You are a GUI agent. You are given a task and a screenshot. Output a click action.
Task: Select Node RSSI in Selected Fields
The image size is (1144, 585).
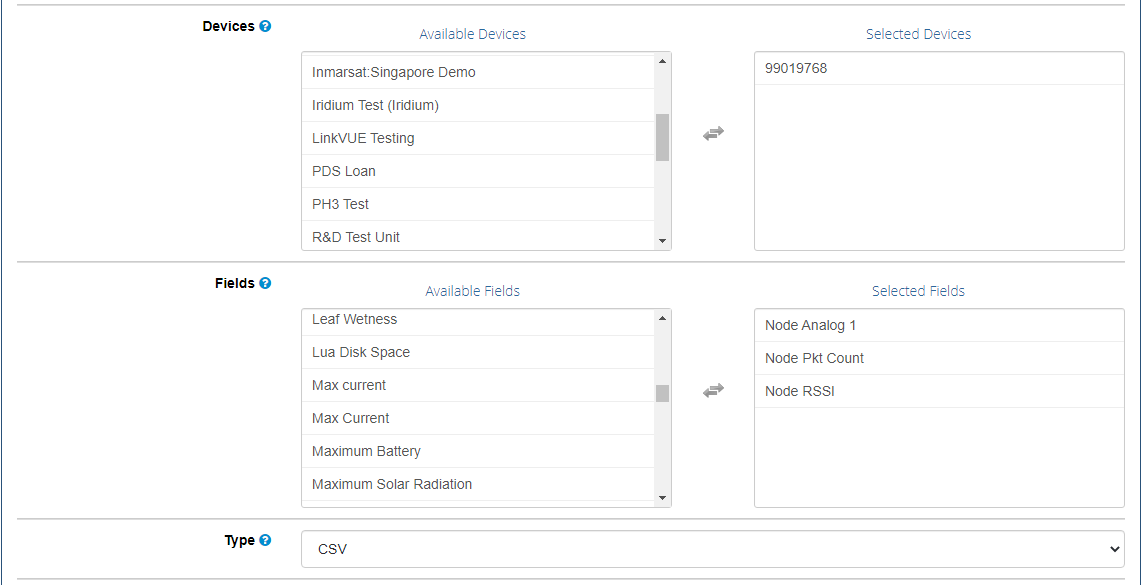[939, 392]
